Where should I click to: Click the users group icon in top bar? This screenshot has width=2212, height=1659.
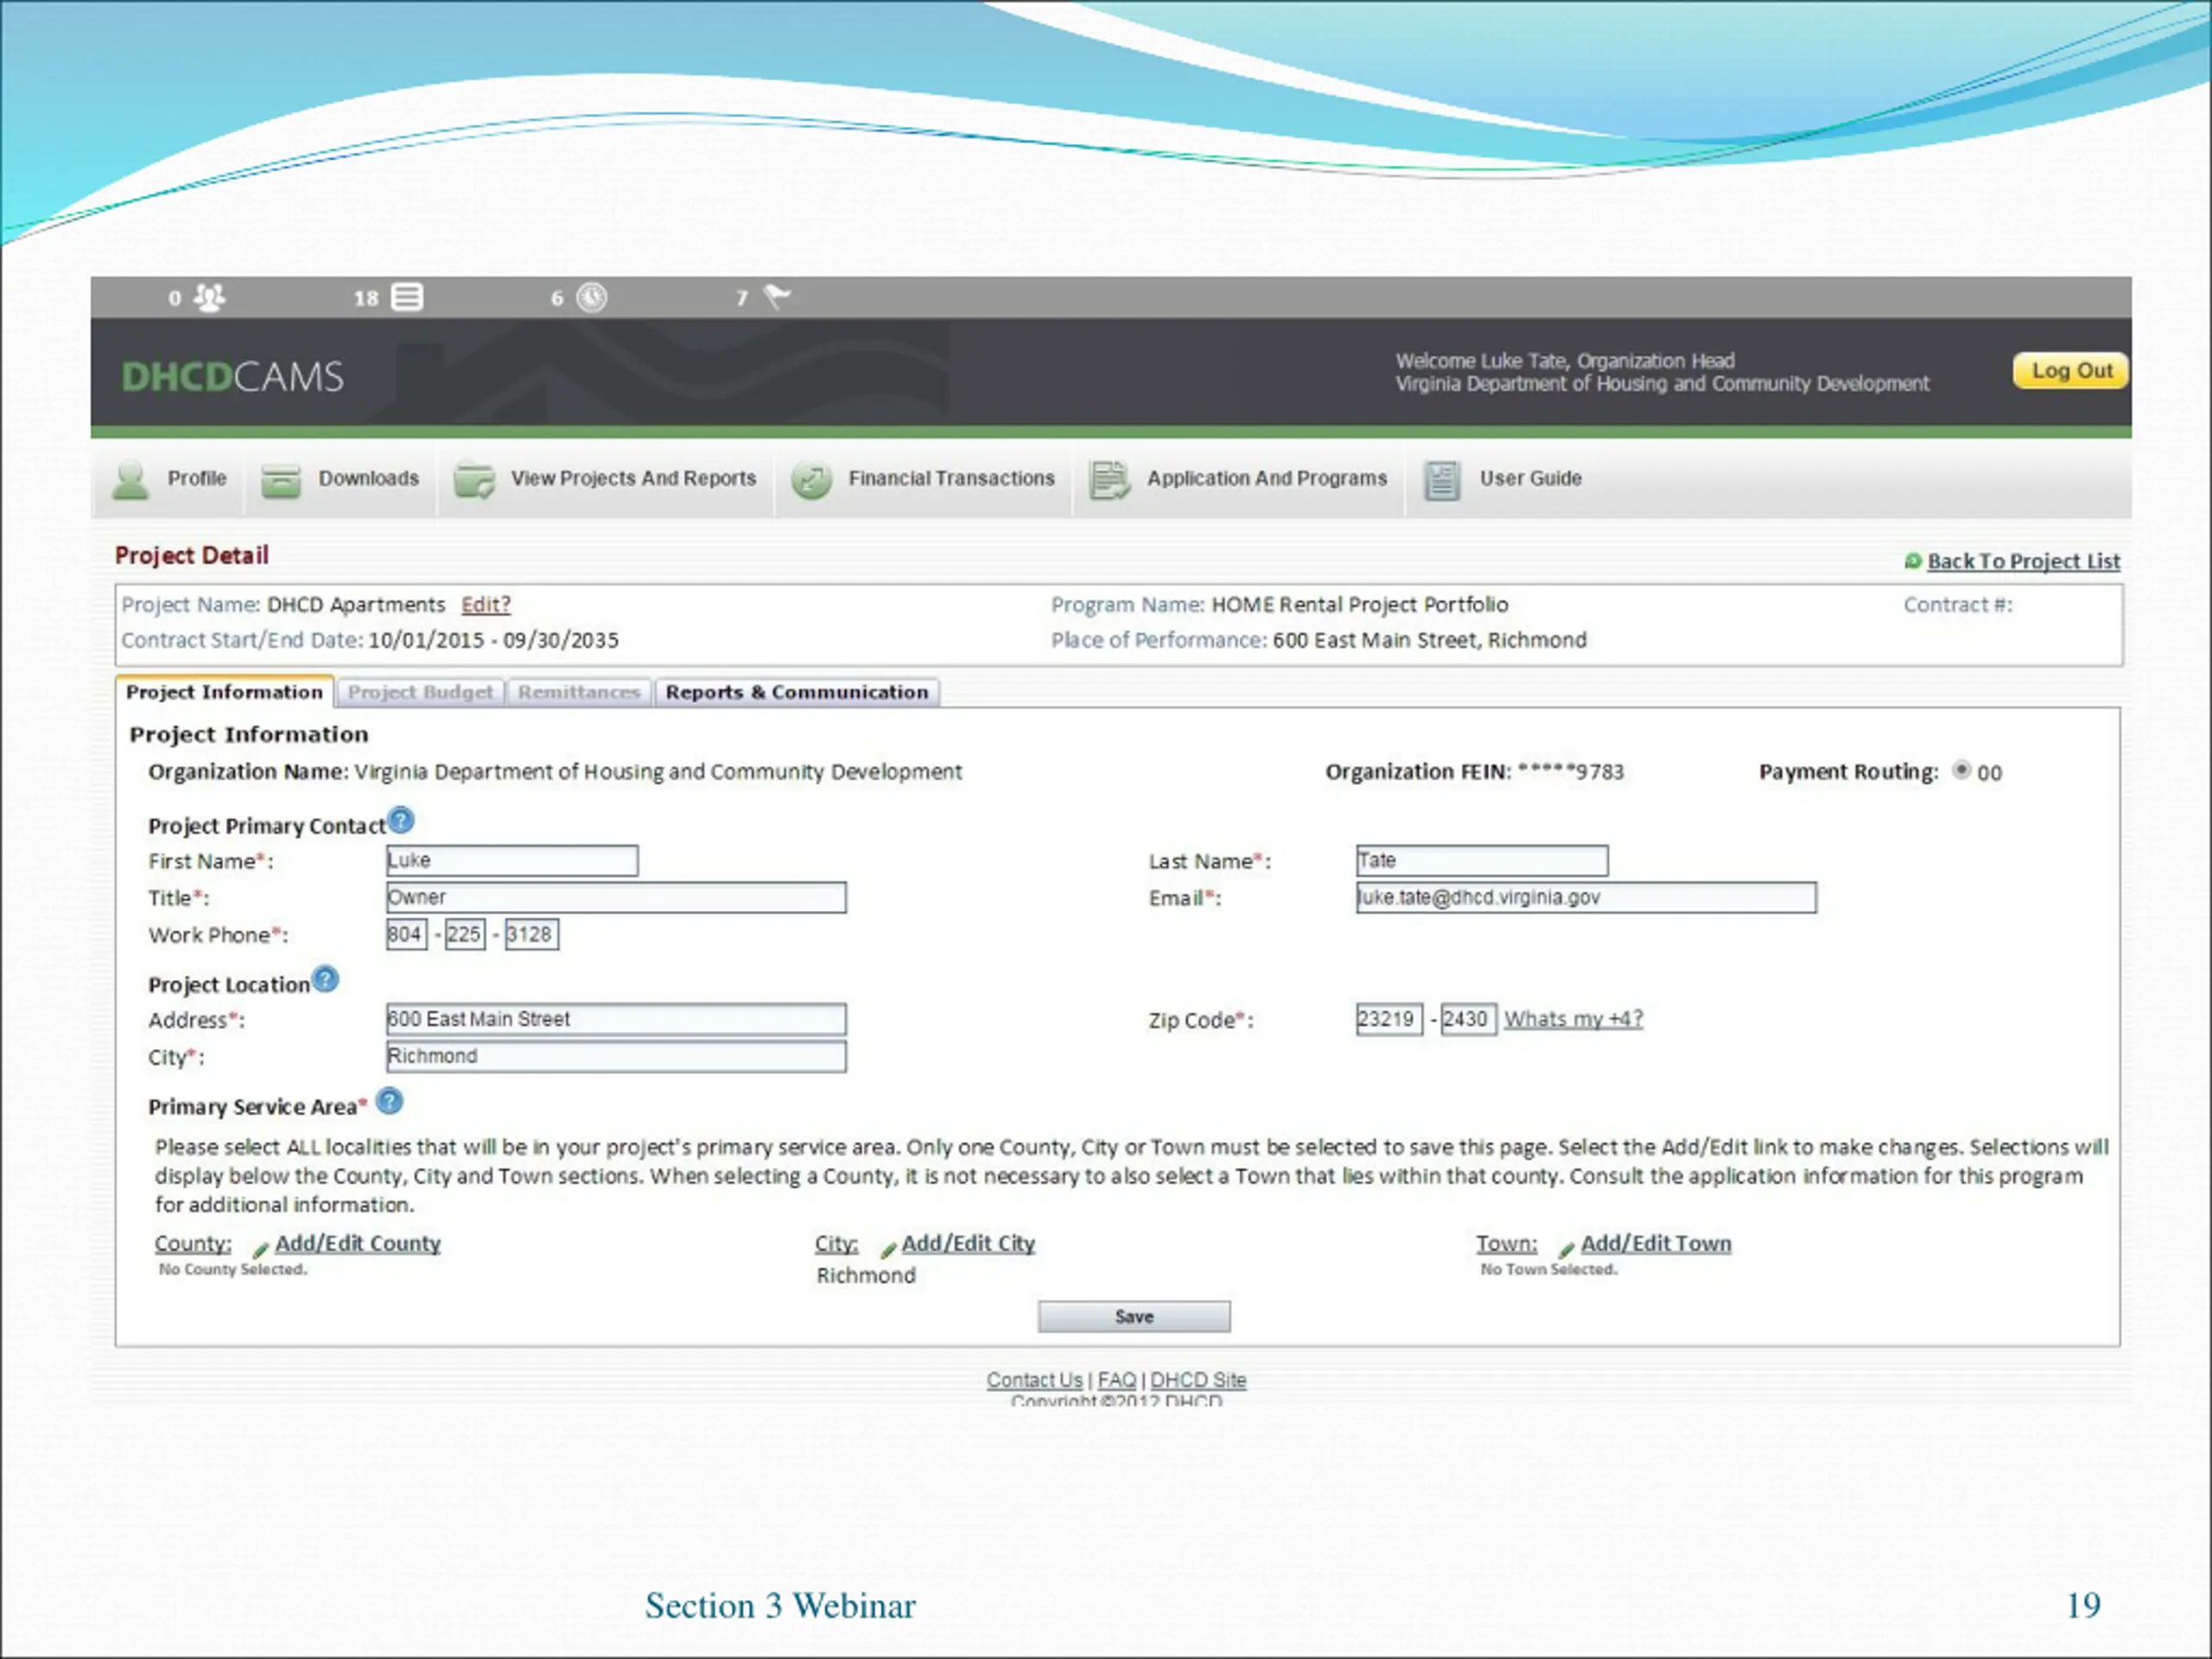pos(209,297)
